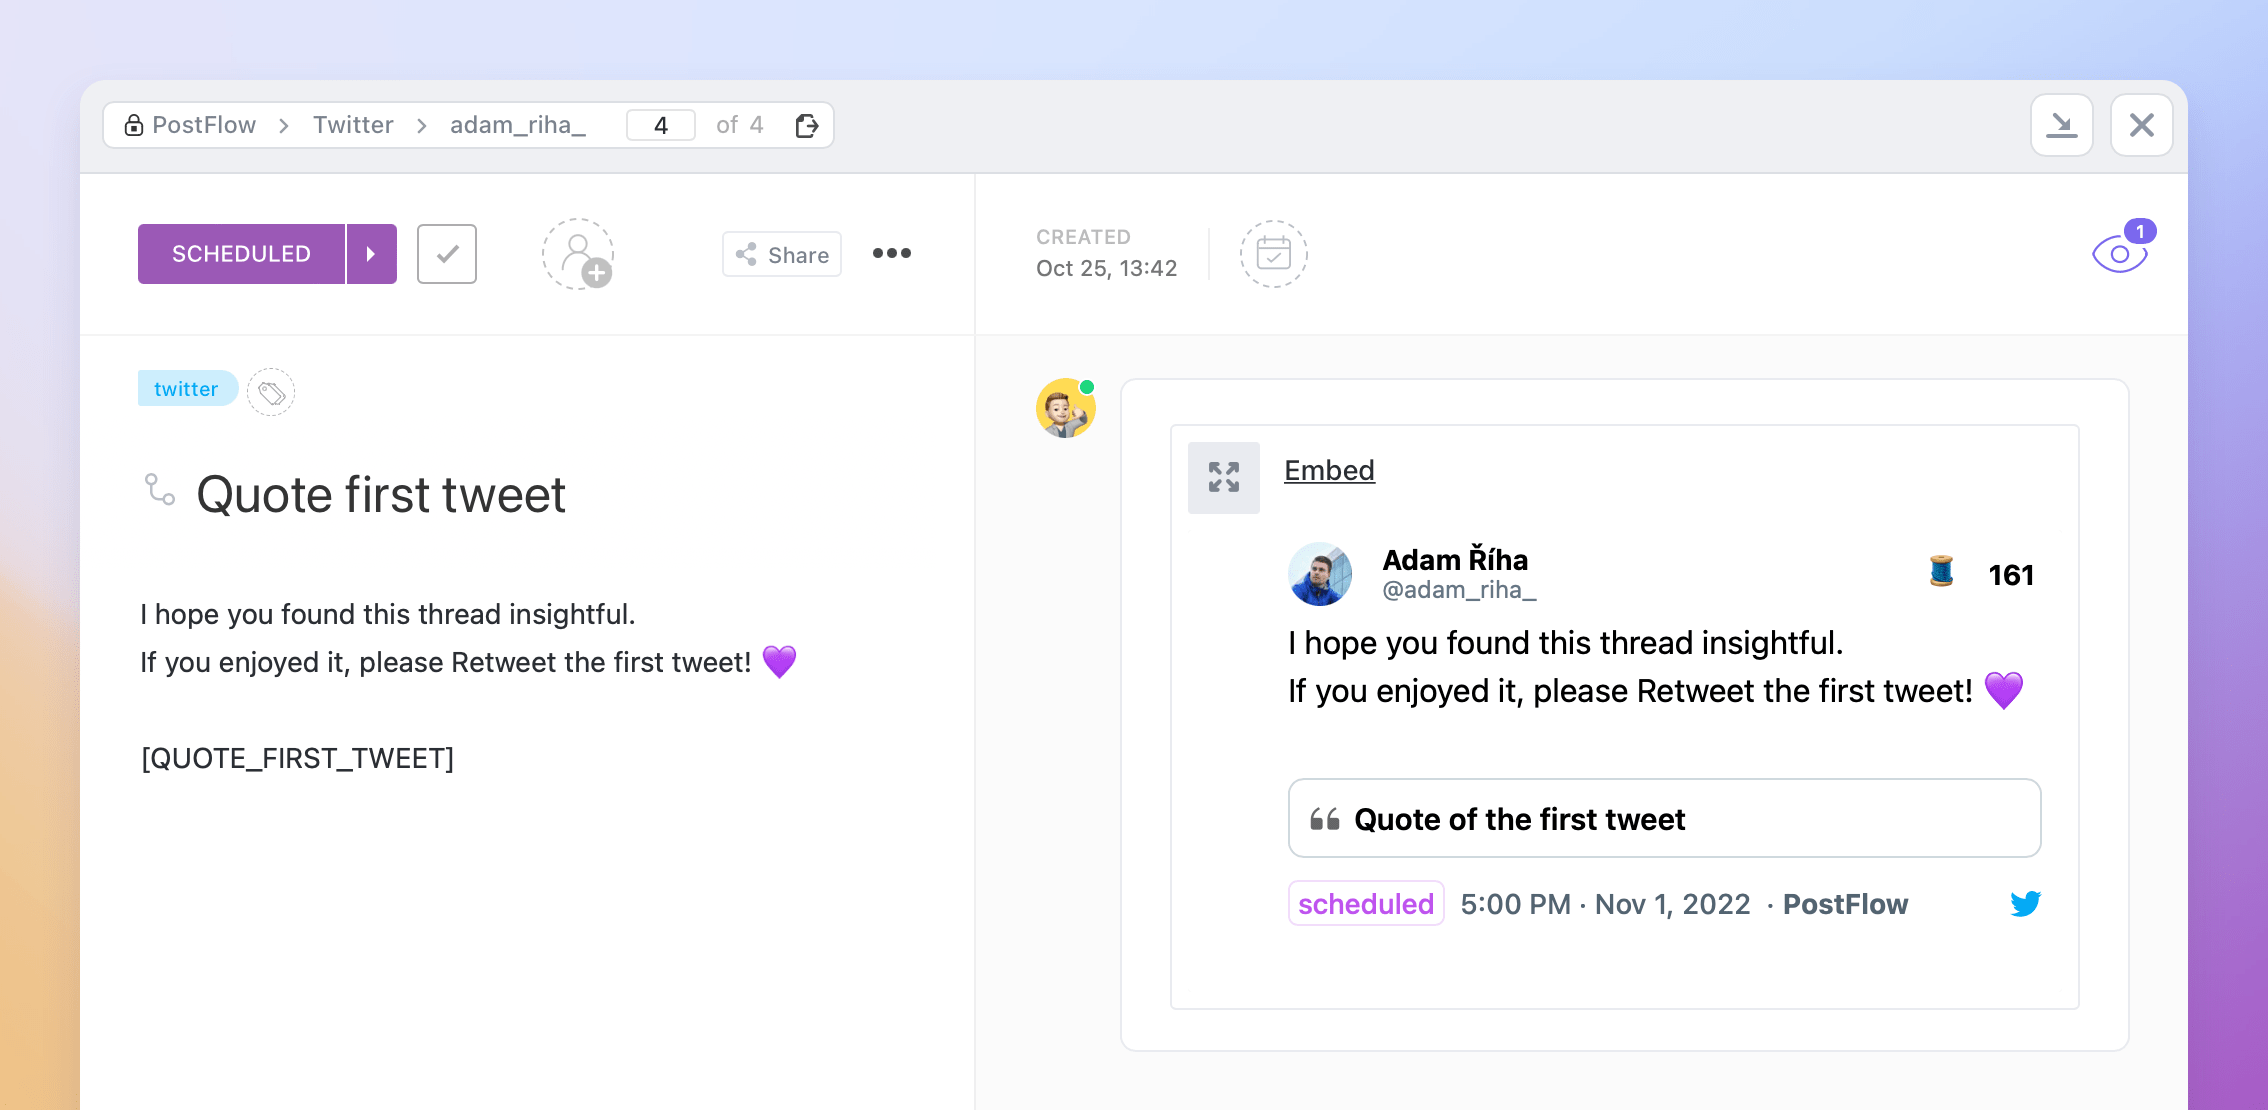Open the scheduling calendar icon

1272,254
